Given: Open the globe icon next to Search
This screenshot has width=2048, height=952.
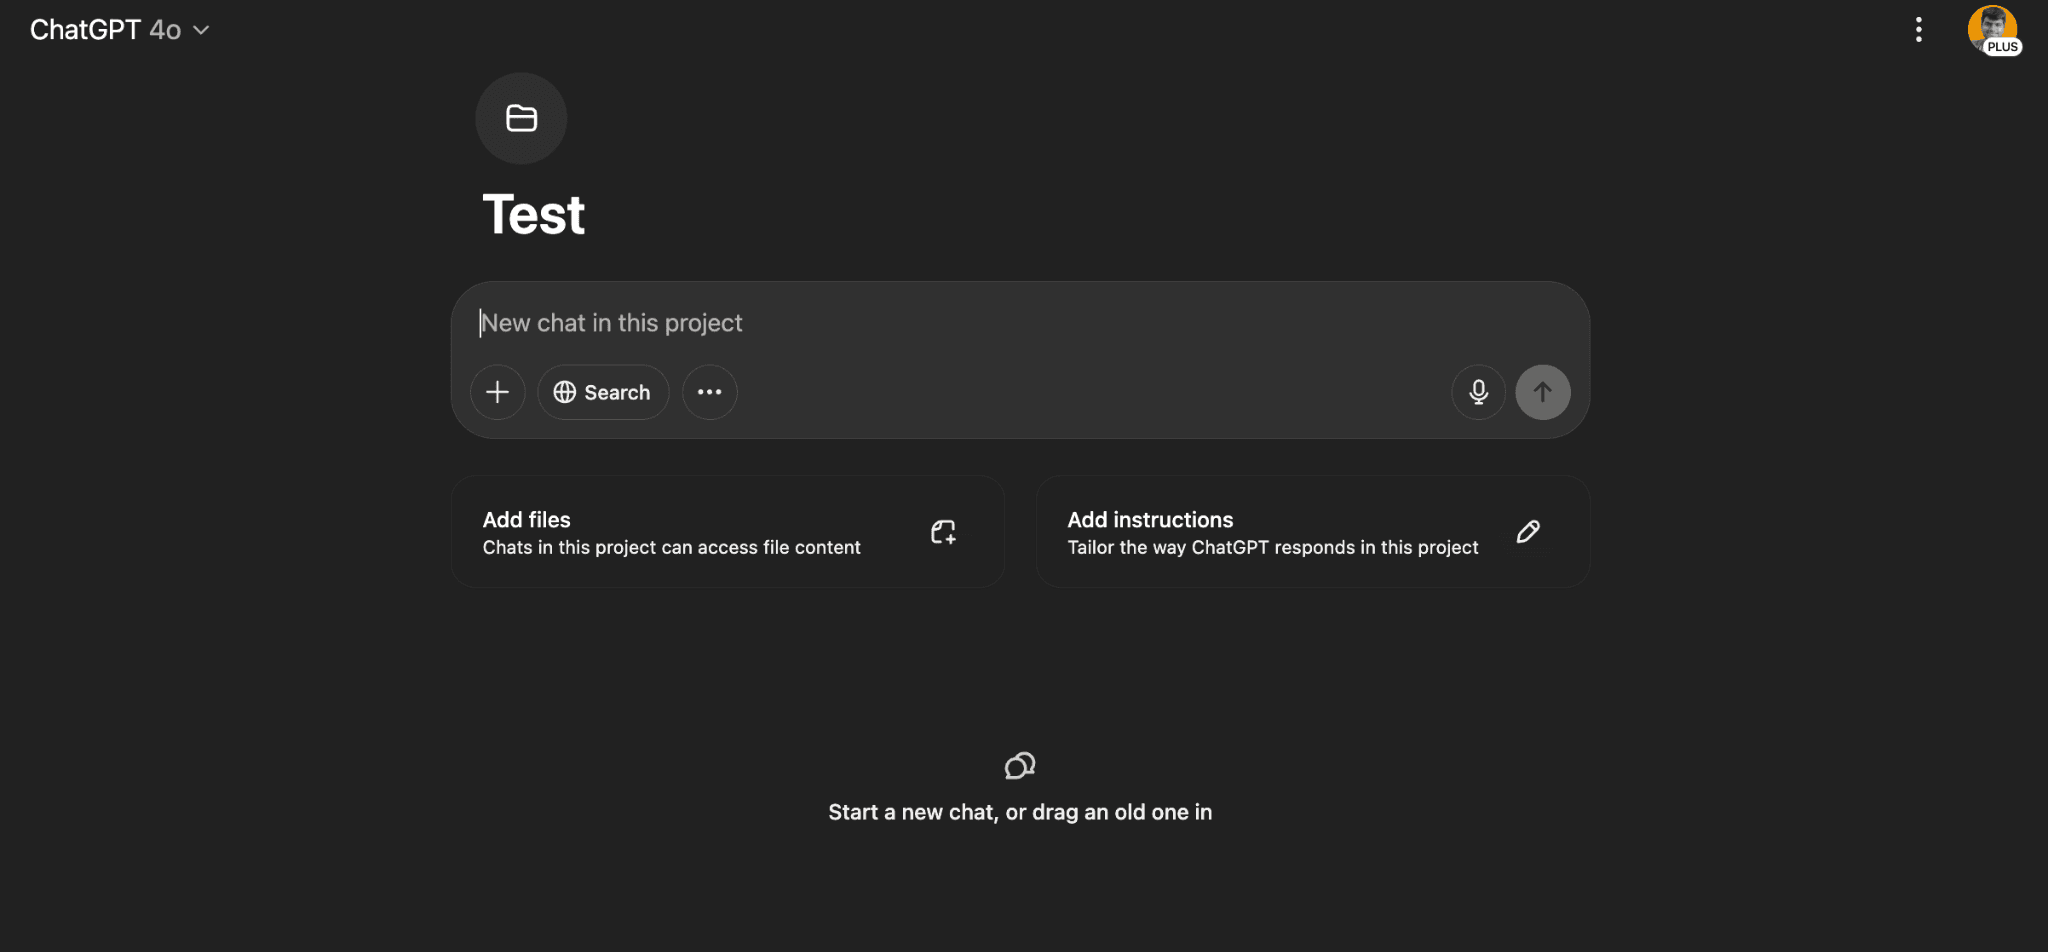Looking at the screenshot, I should click(564, 392).
